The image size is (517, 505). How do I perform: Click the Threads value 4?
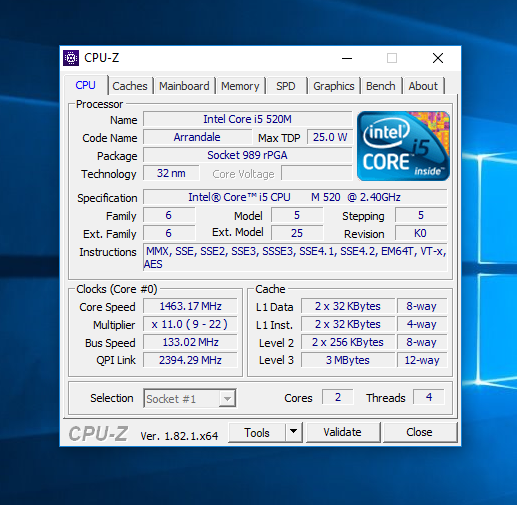coord(429,397)
